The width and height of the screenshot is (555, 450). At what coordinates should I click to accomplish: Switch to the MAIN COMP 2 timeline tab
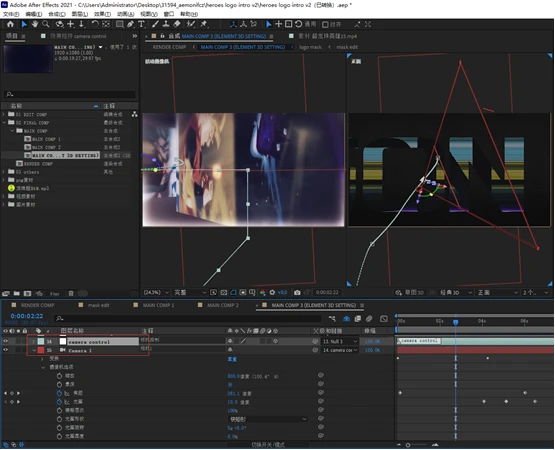(223, 305)
